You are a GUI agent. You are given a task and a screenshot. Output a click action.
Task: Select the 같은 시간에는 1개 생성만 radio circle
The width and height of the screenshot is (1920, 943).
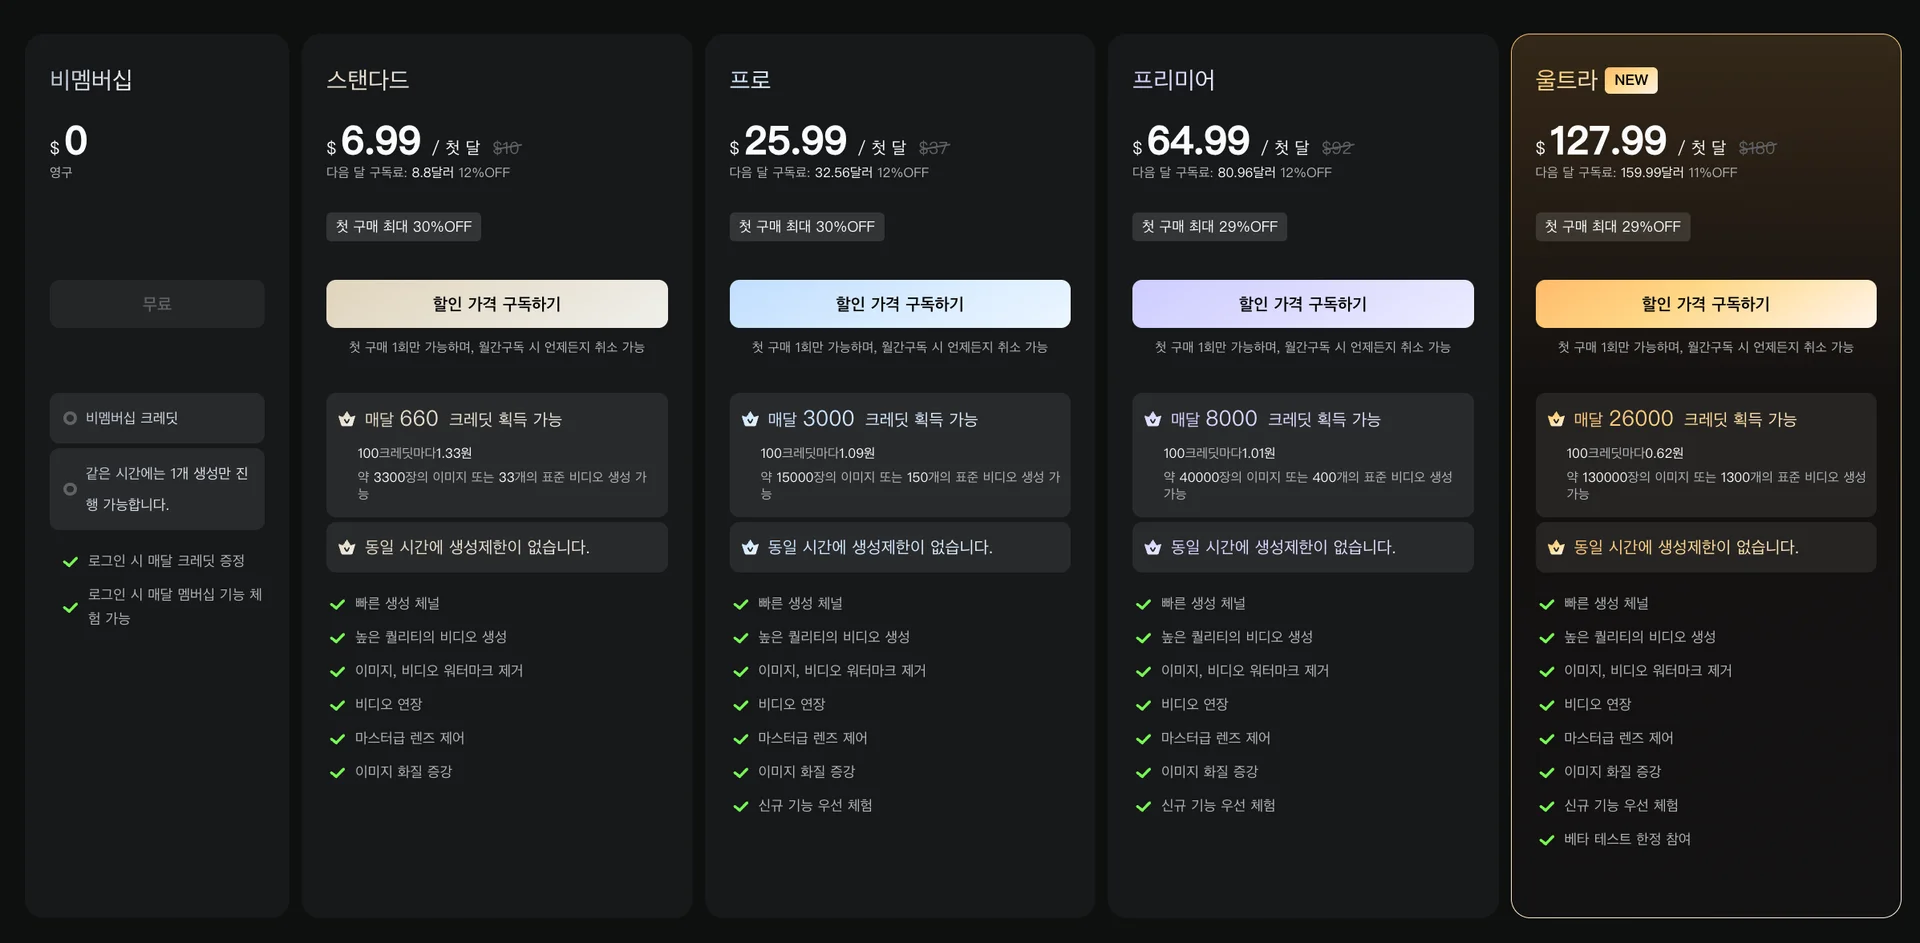tap(69, 489)
